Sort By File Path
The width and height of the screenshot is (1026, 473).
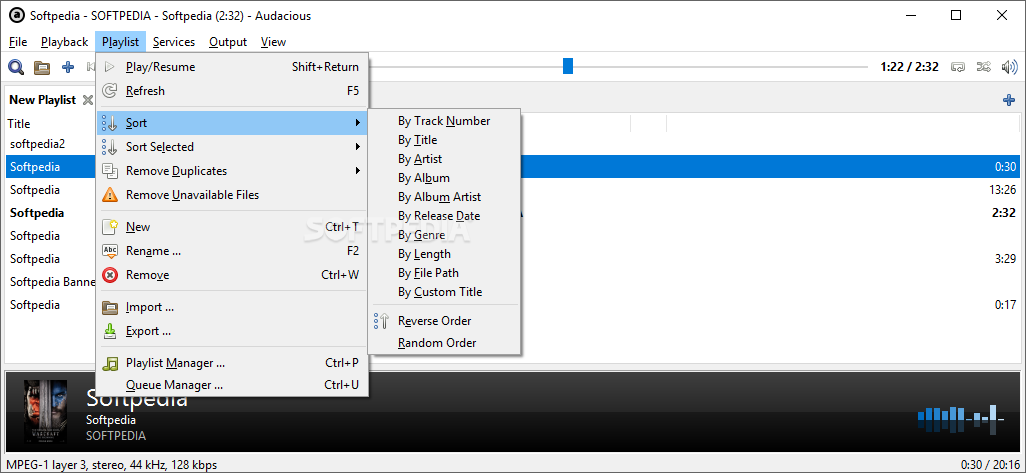point(444,273)
